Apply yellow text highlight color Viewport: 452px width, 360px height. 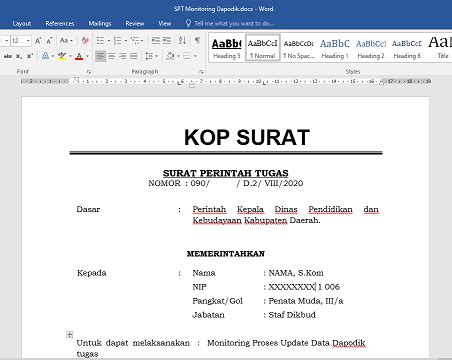[62, 56]
